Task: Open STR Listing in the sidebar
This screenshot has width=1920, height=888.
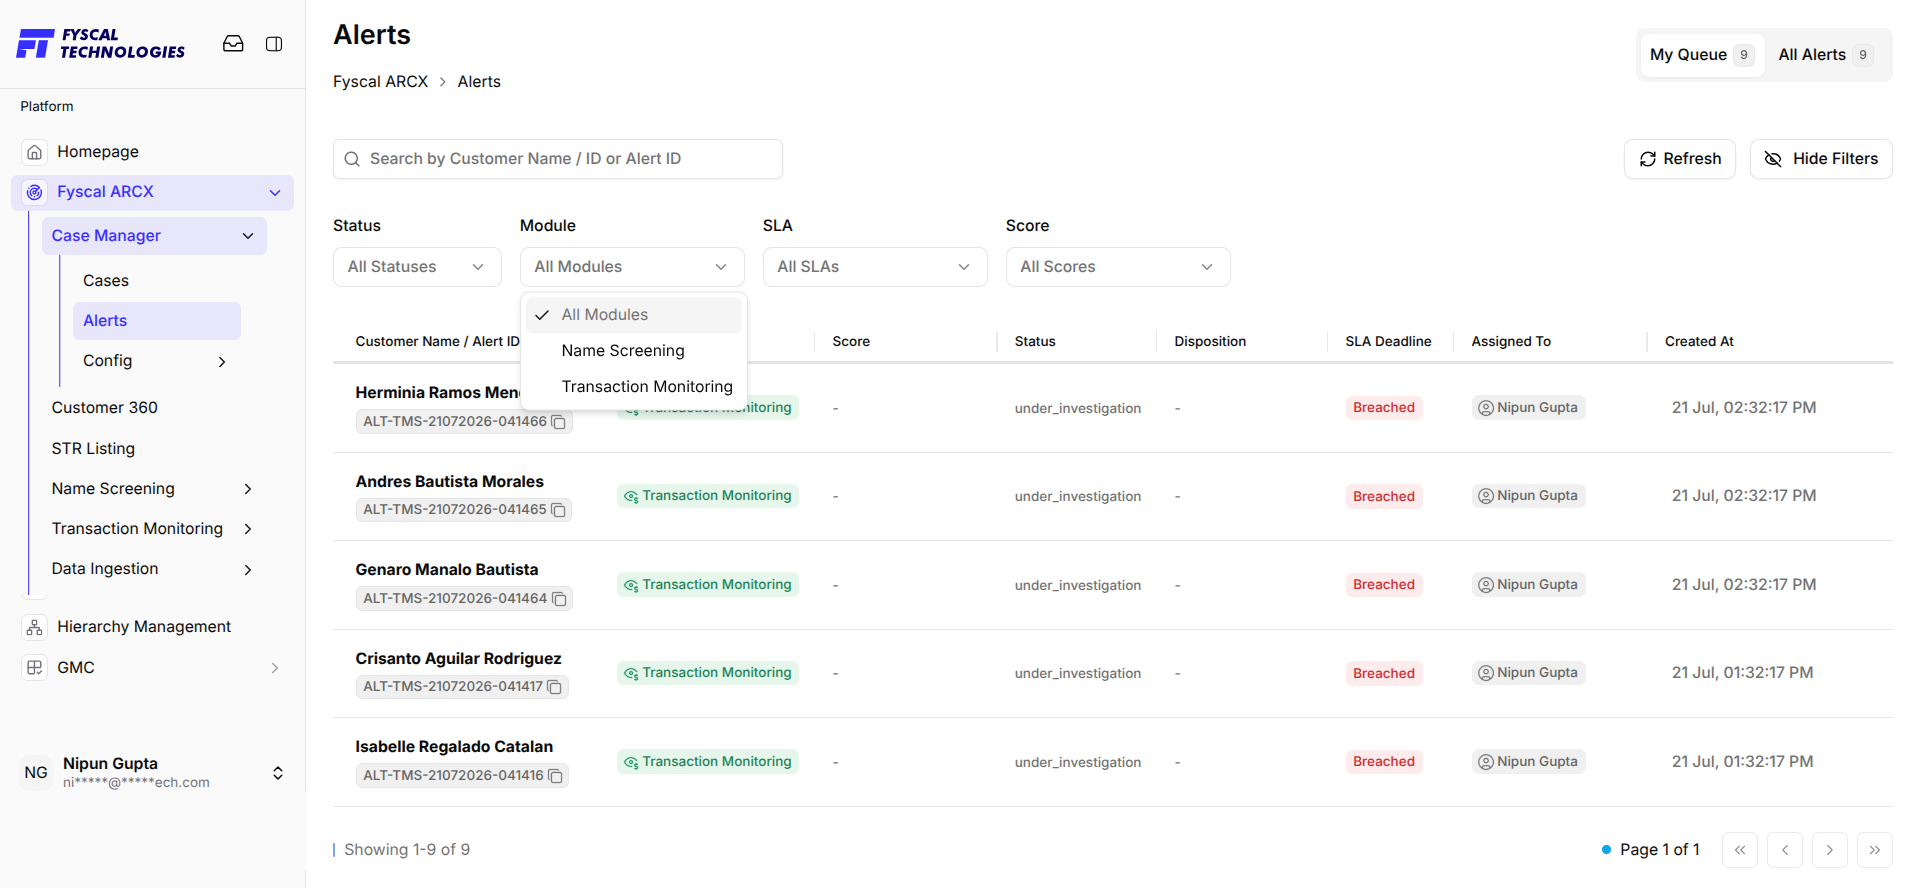Action: click(93, 449)
